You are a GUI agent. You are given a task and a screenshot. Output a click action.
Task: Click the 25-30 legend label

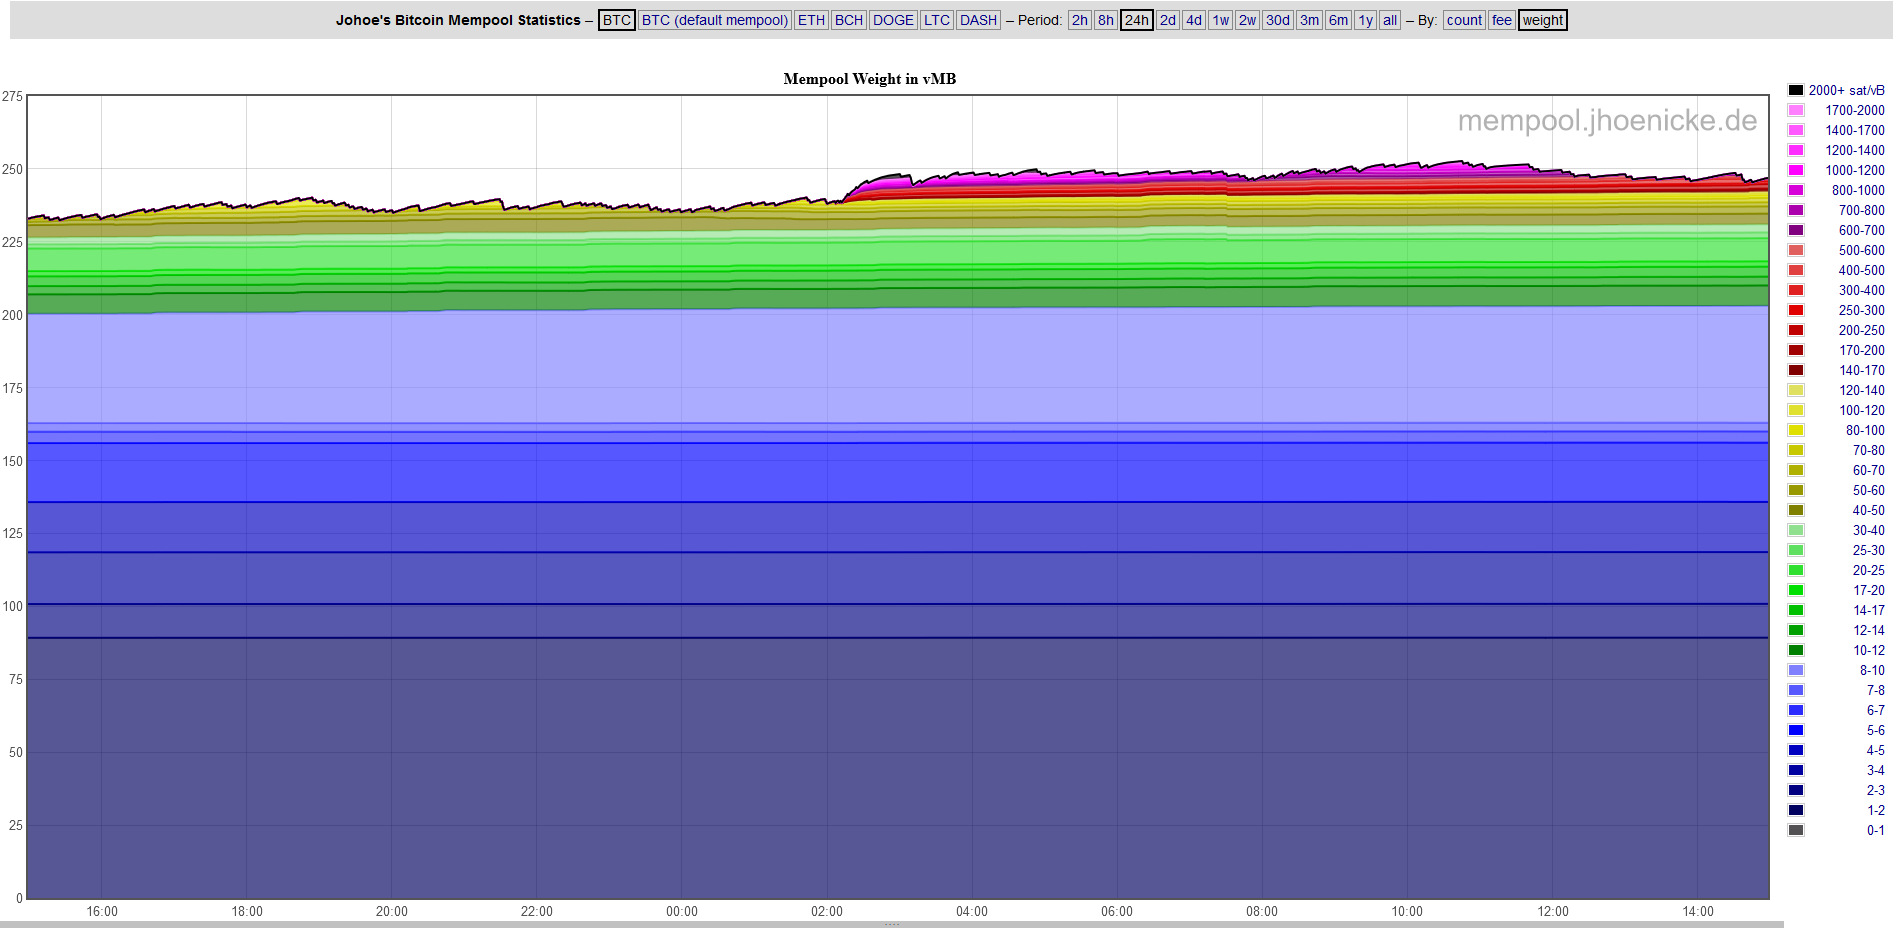[1868, 550]
